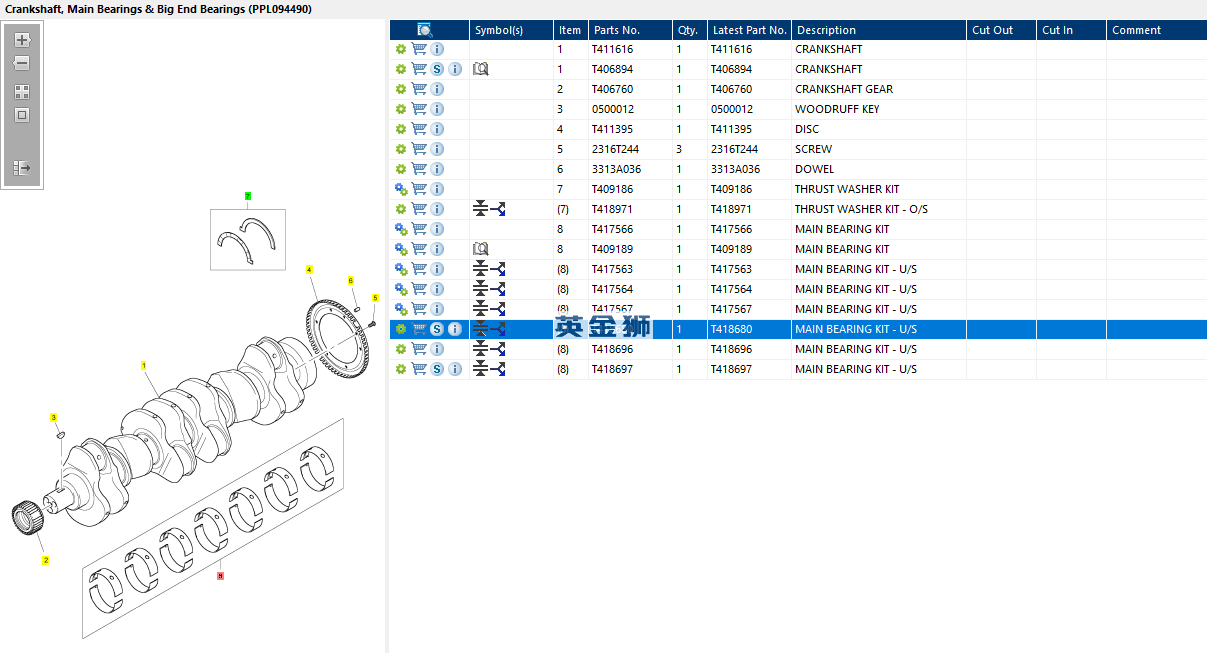Open info for crankshaft T406894
This screenshot has height=653, width=1207.
[x=455, y=69]
